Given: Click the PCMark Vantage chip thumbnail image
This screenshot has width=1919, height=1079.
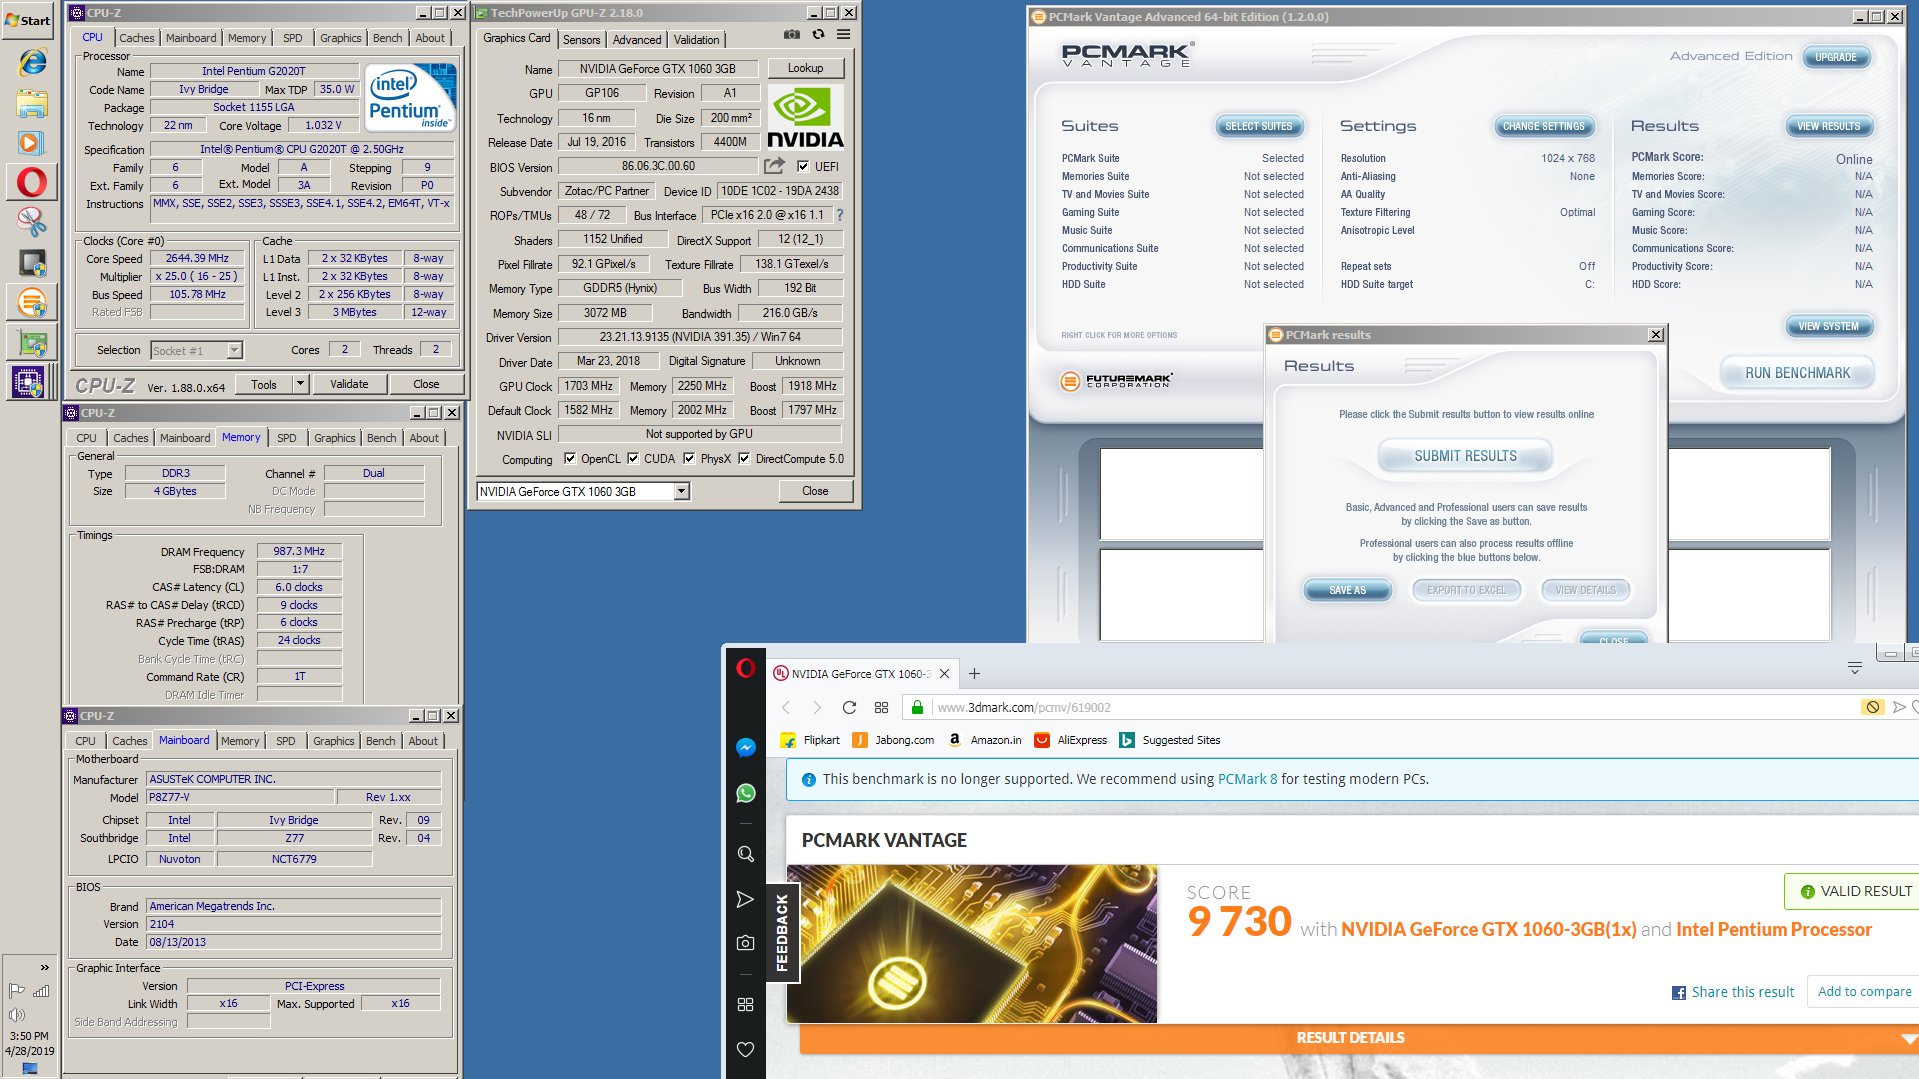Looking at the screenshot, I should point(972,944).
